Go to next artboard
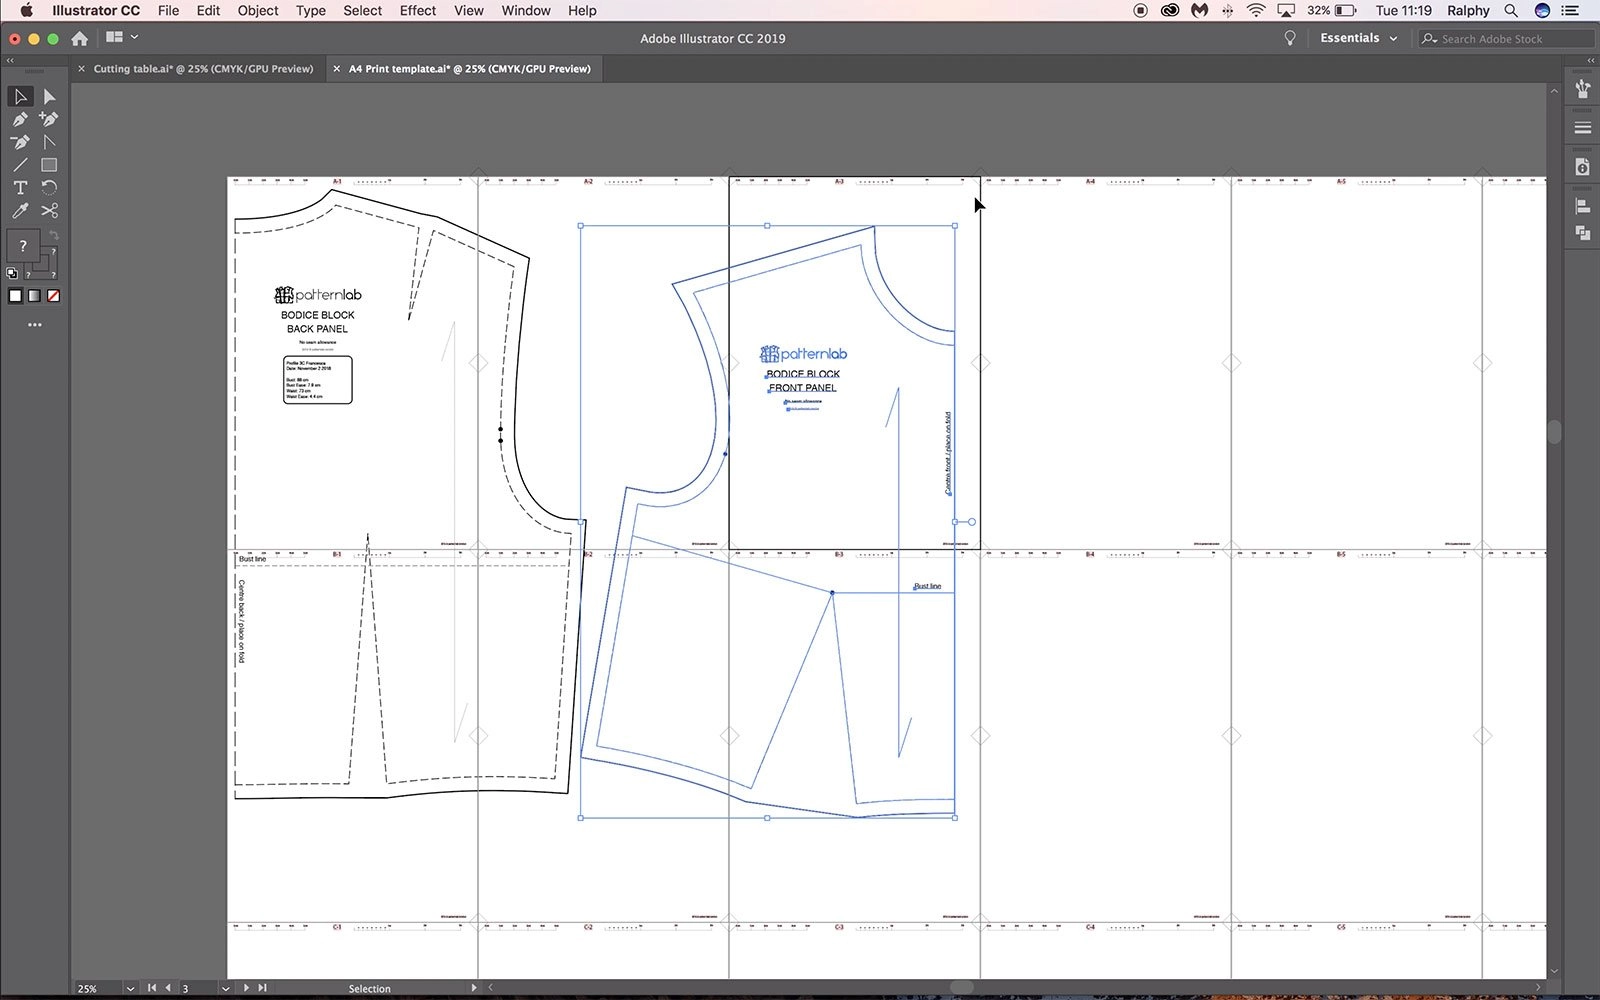 coord(246,988)
